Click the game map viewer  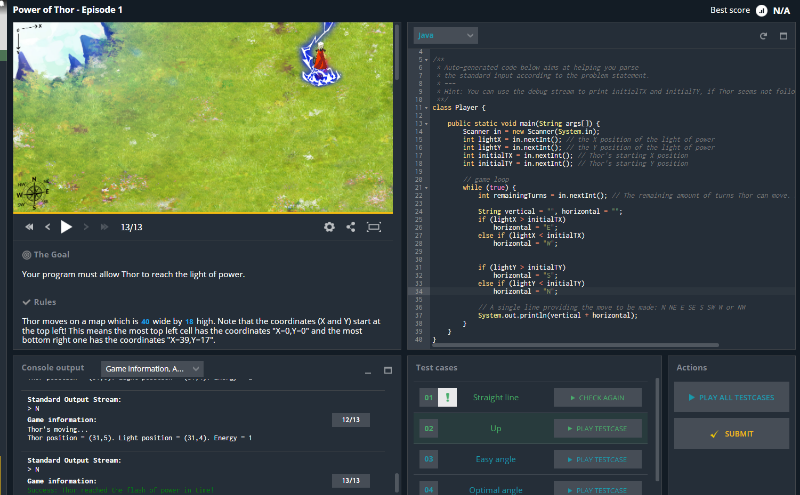pos(203,117)
